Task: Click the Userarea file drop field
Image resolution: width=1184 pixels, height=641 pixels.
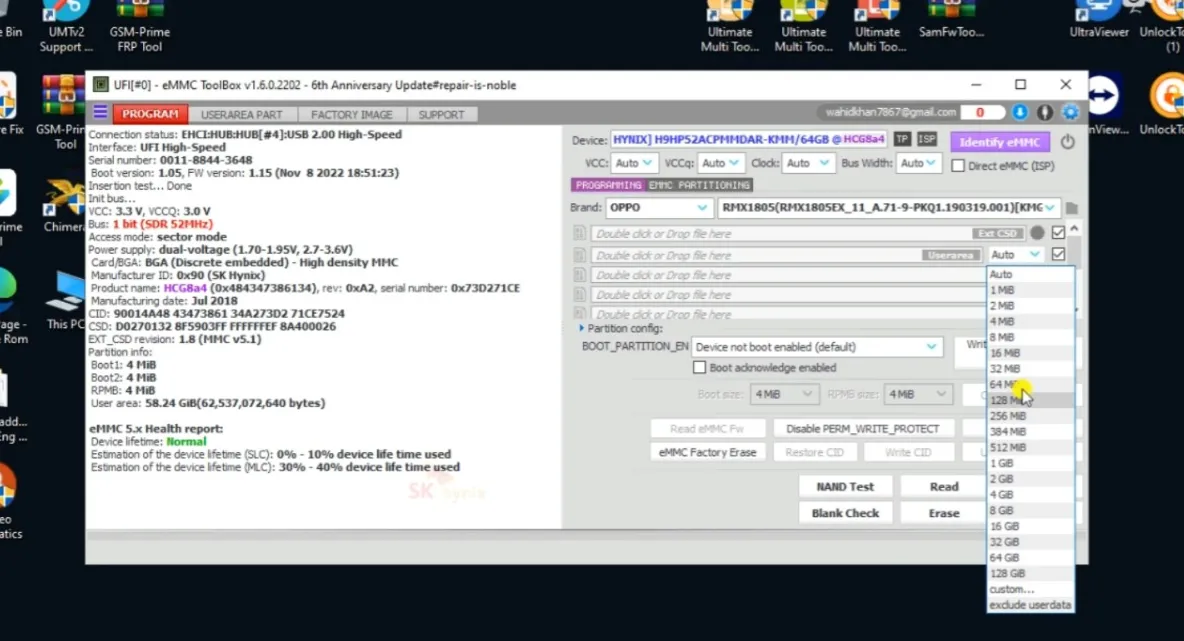Action: click(785, 255)
